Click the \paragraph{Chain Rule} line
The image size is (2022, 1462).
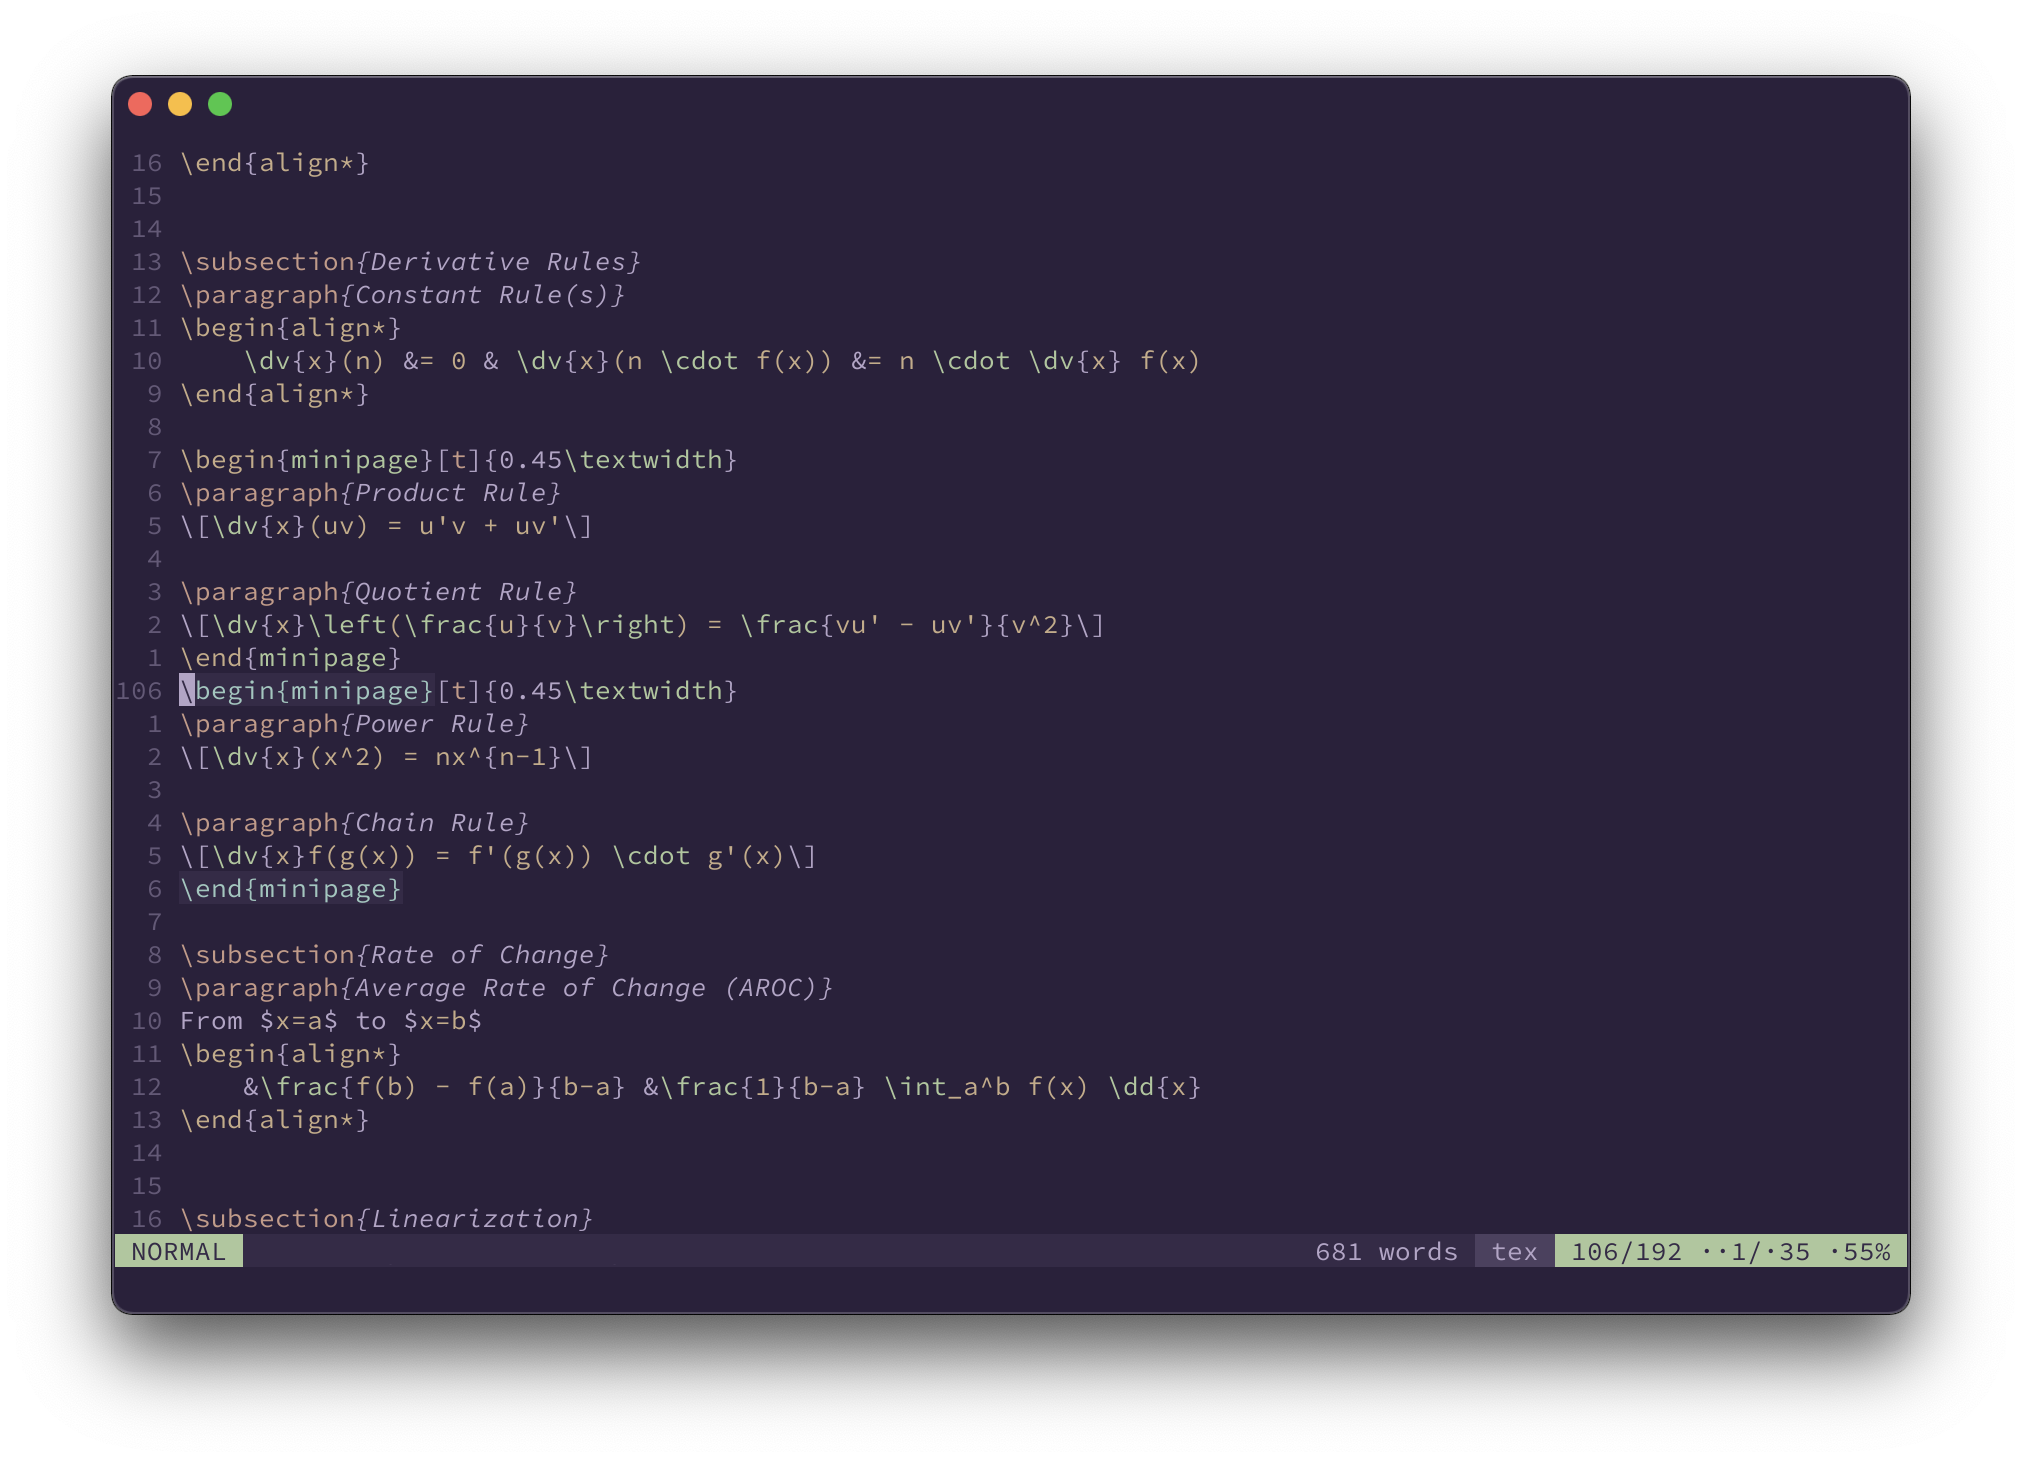tap(354, 823)
